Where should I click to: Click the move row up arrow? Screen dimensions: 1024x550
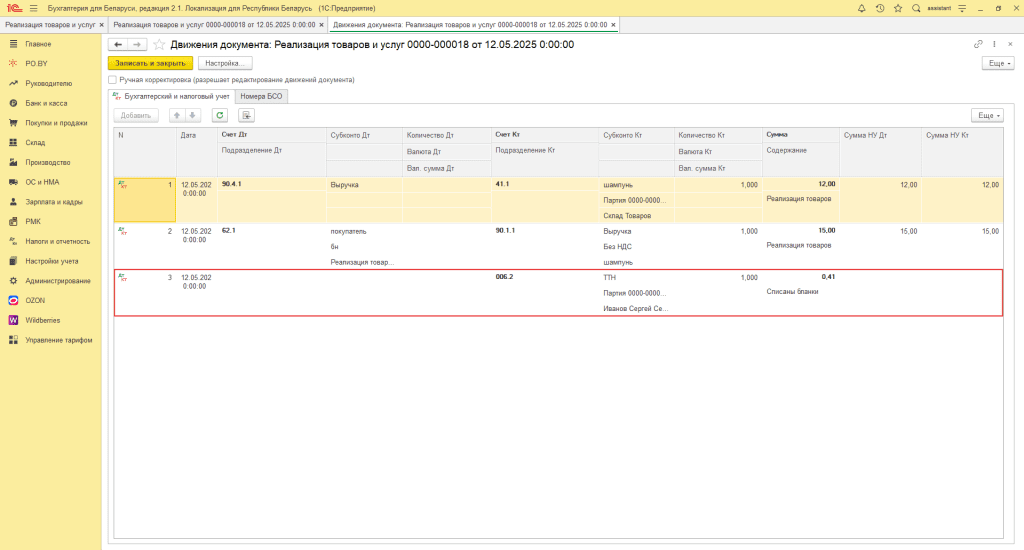point(176,115)
